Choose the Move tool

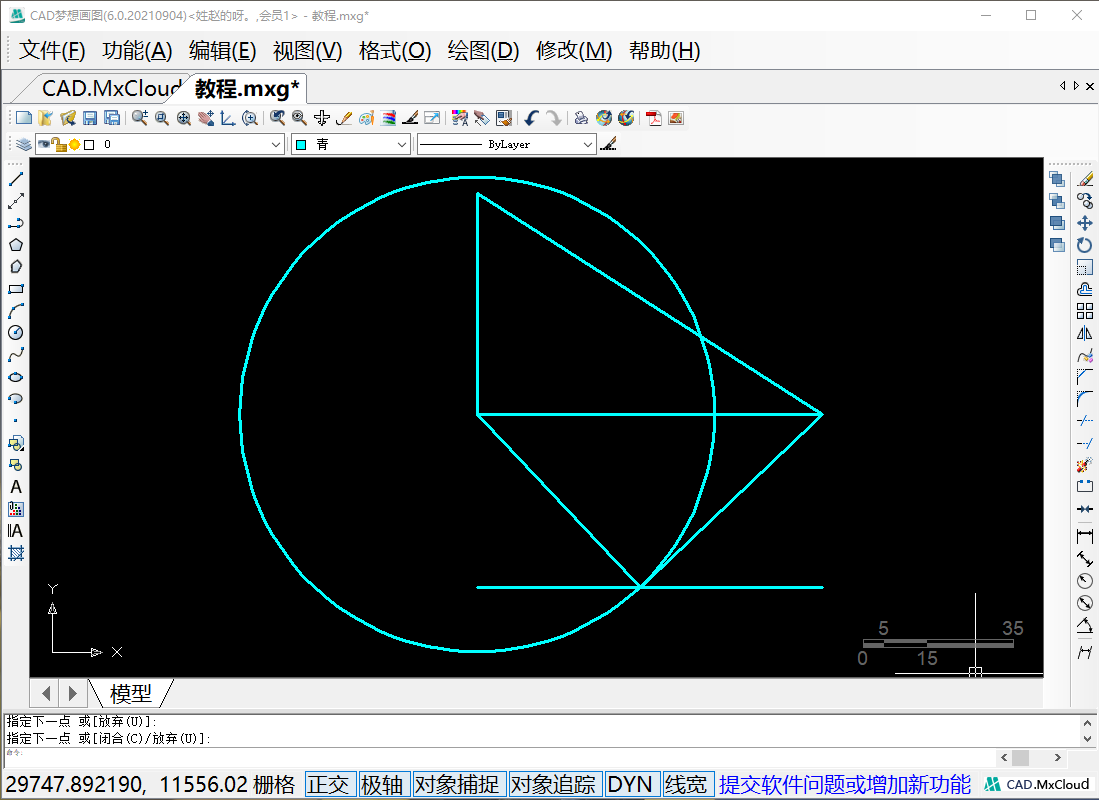1085,223
